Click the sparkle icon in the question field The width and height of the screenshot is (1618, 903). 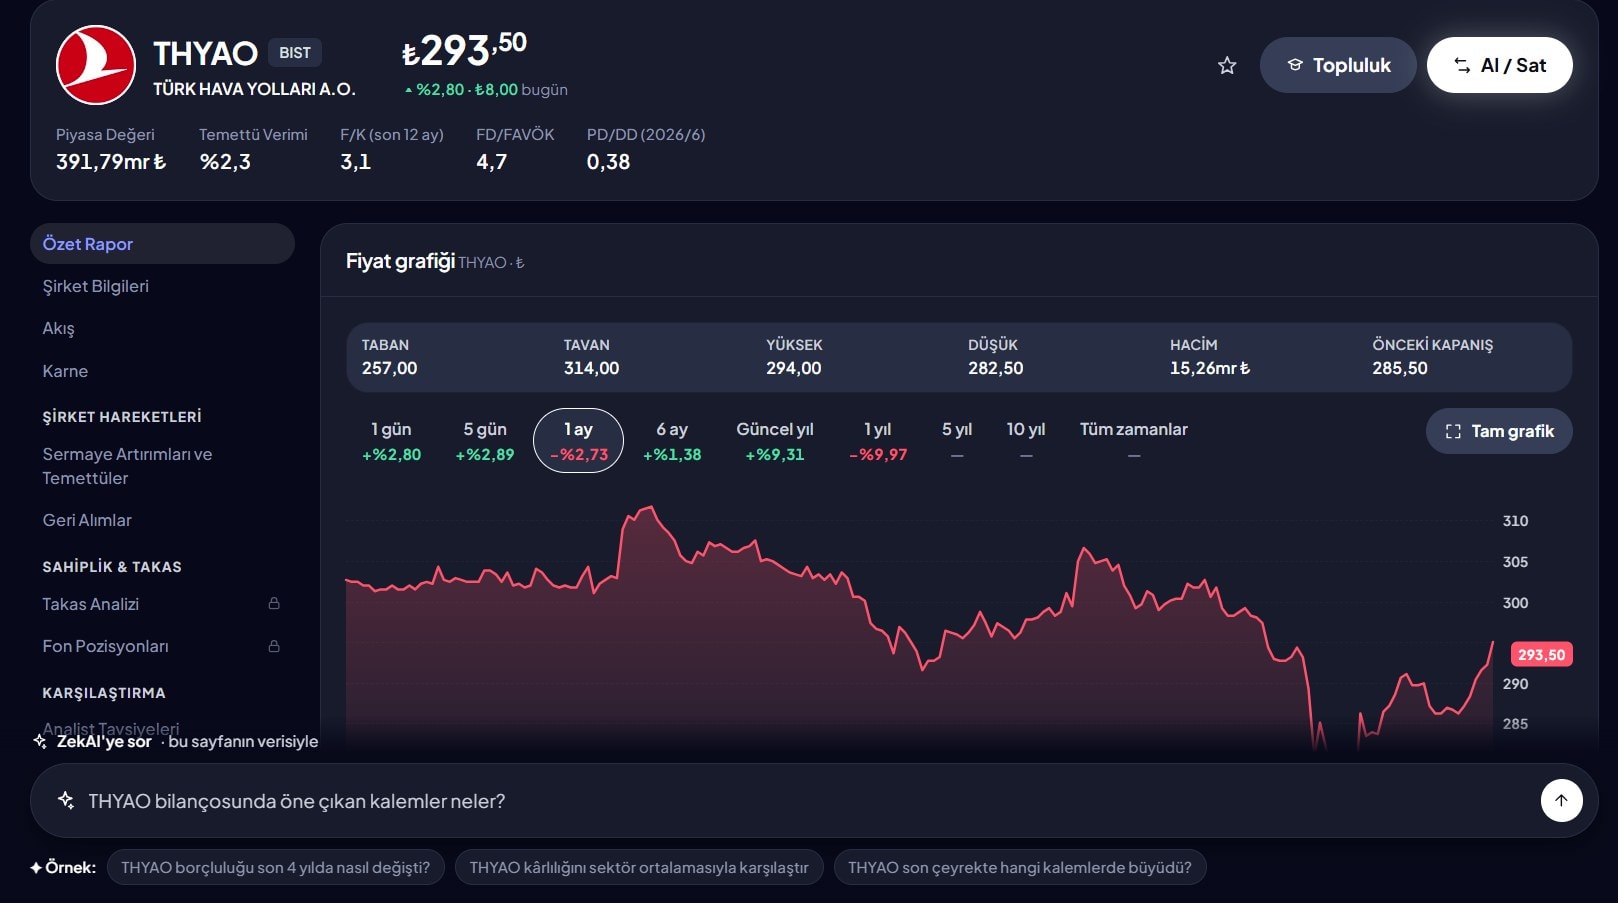(x=66, y=800)
